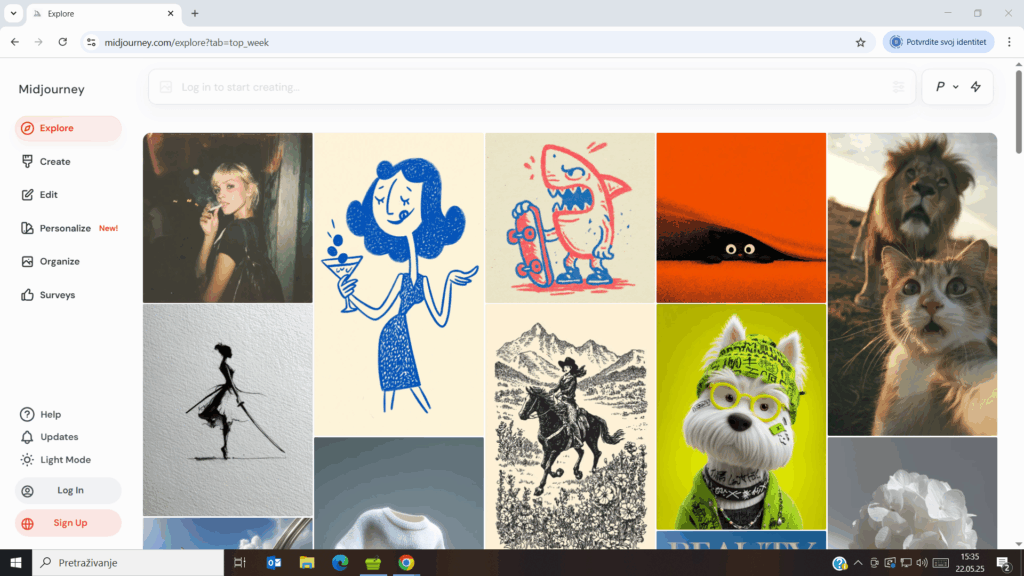Open the orange fabric with eyes image
Image resolution: width=1024 pixels, height=576 pixels.
741,217
